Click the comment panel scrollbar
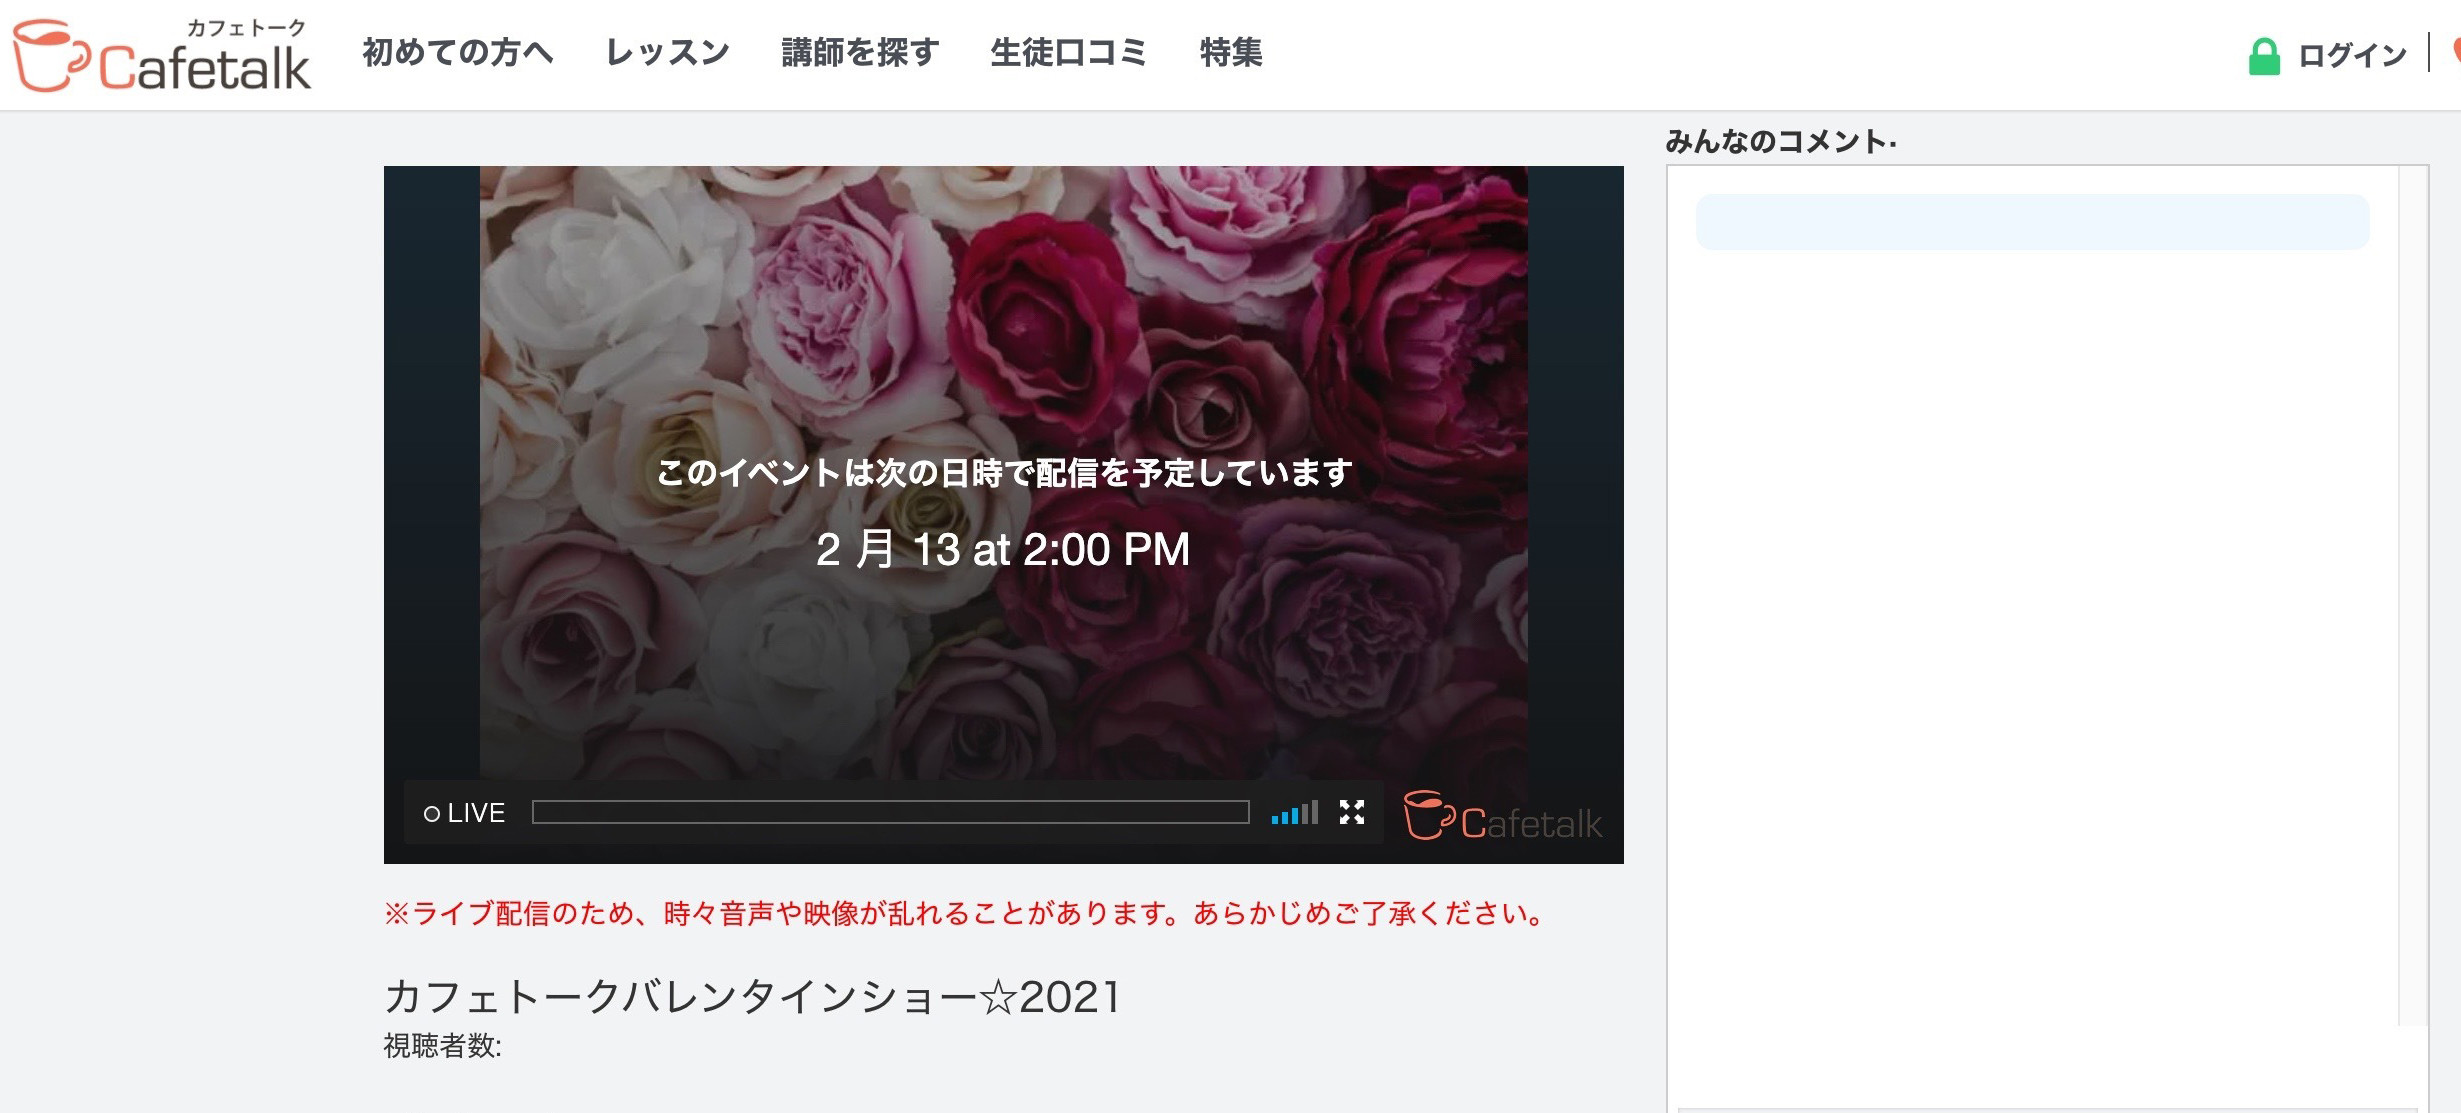 coord(2413,595)
